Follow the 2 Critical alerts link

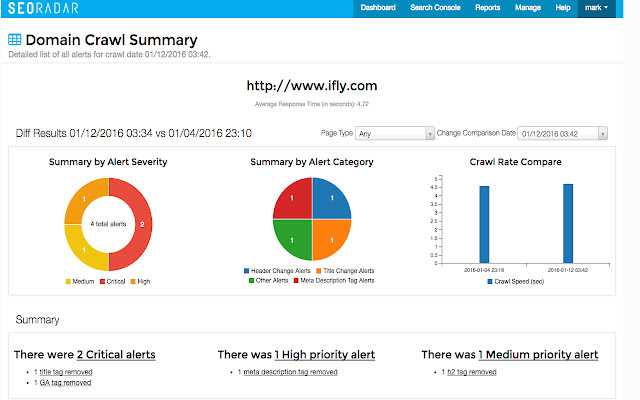[116, 355]
